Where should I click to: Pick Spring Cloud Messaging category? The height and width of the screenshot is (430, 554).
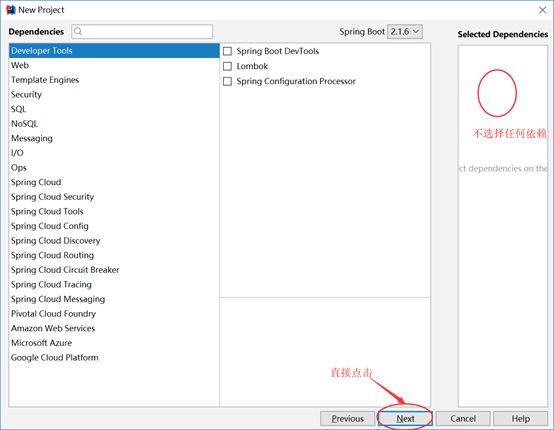point(114,299)
